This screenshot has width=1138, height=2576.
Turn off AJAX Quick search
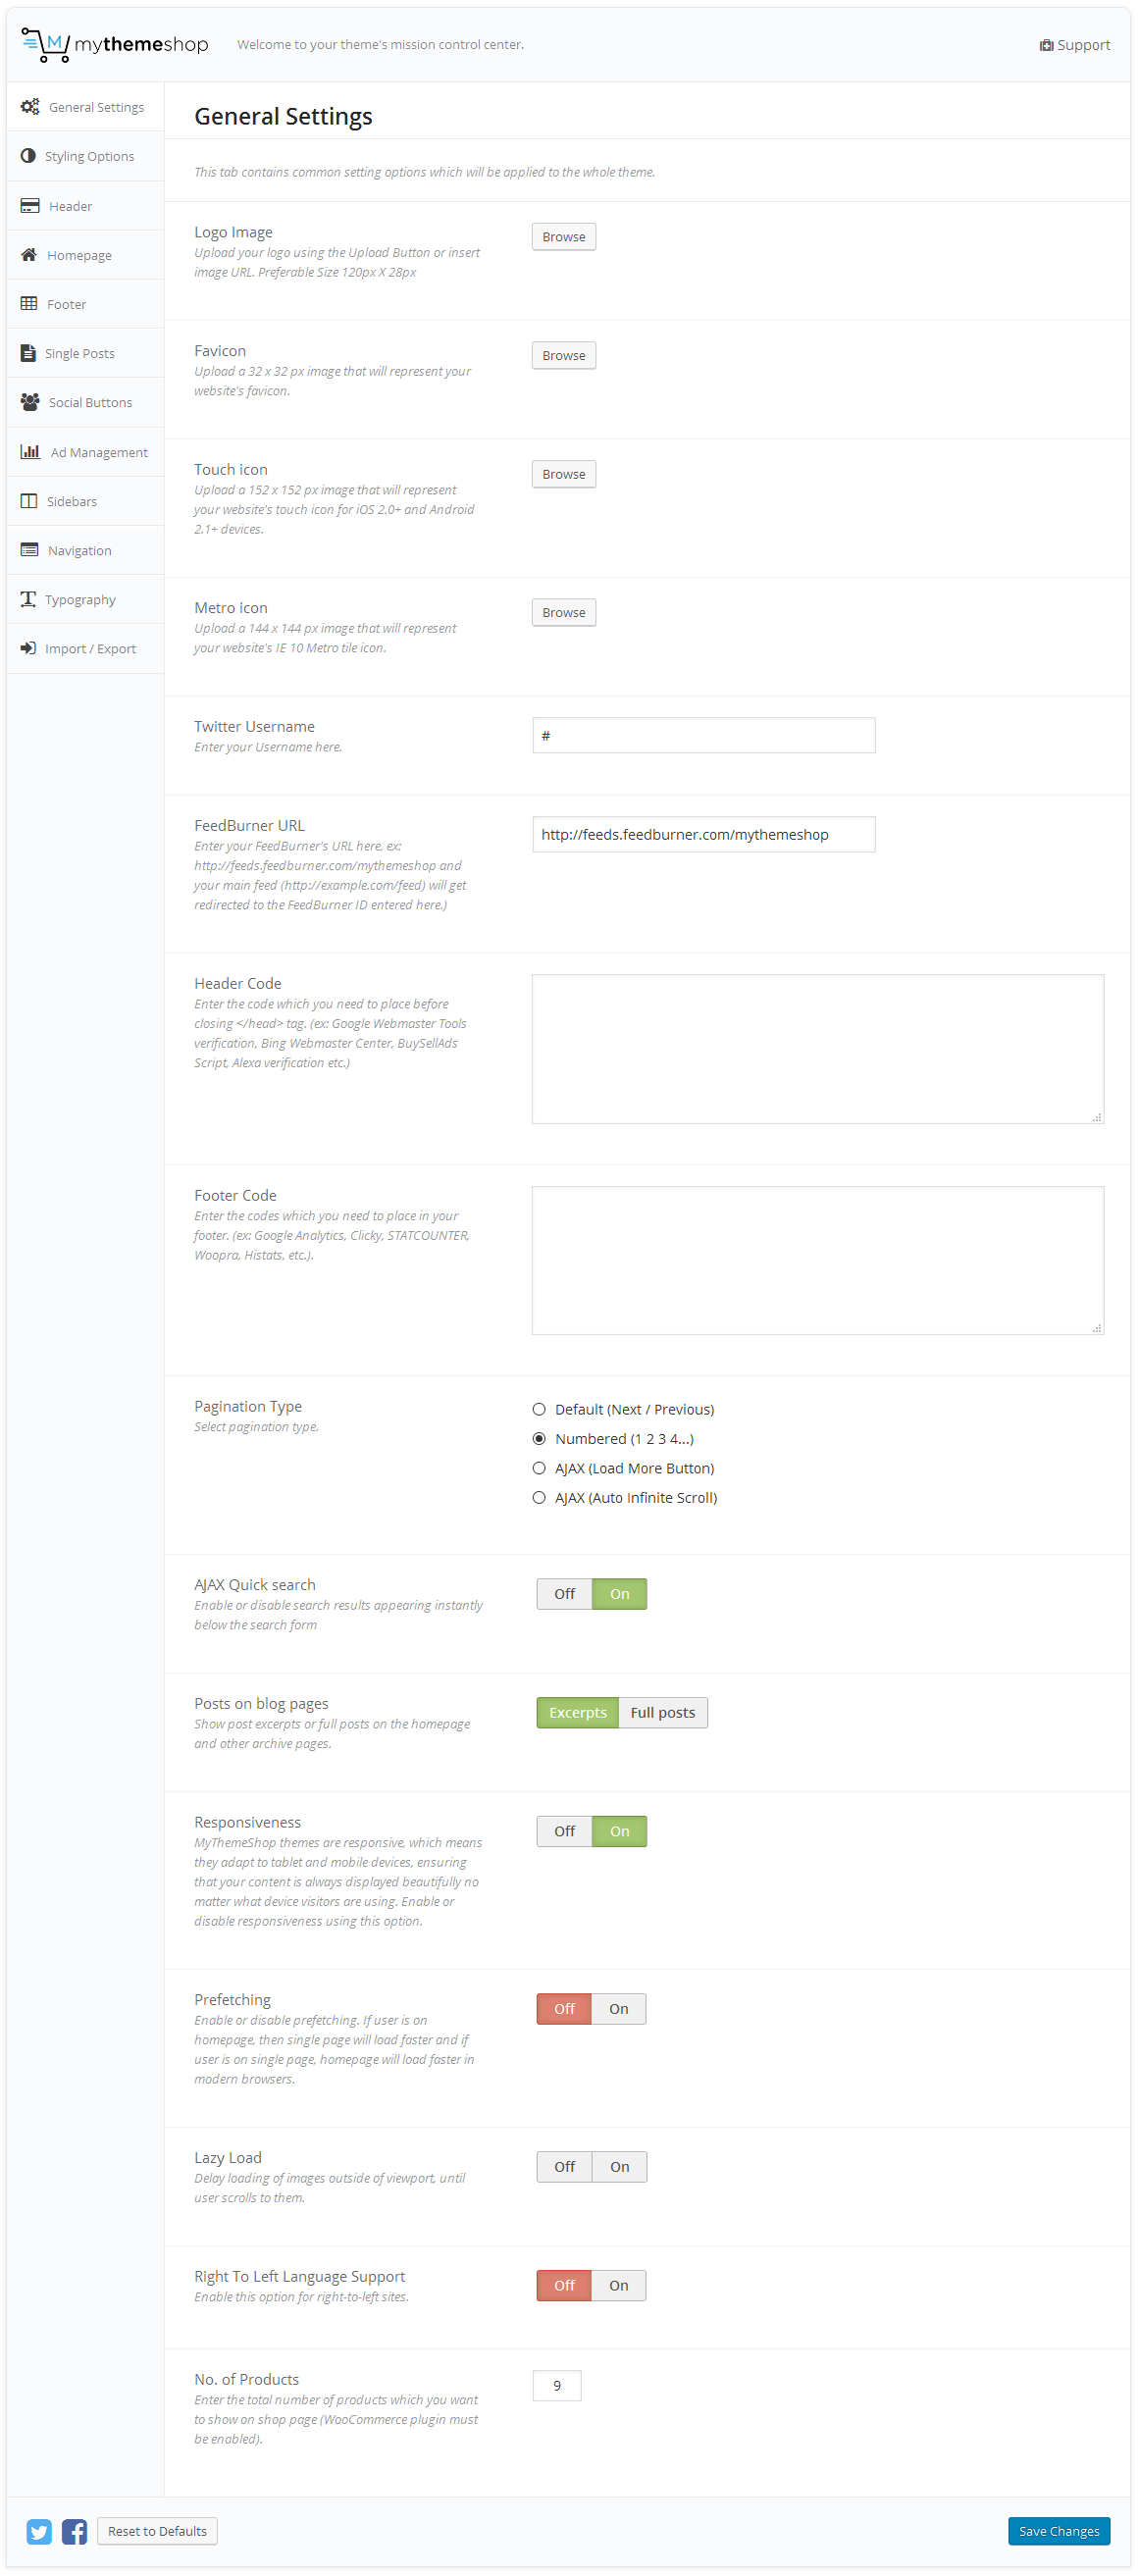click(x=564, y=1594)
